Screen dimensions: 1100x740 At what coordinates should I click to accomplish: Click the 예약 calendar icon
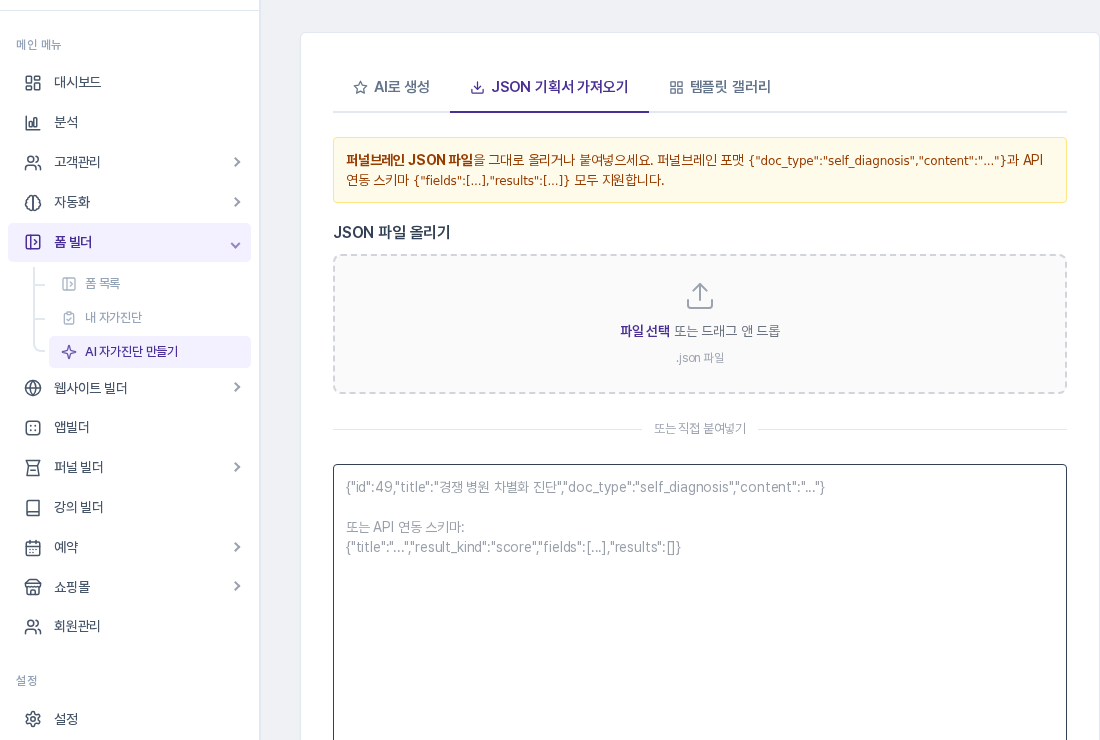pos(33,548)
